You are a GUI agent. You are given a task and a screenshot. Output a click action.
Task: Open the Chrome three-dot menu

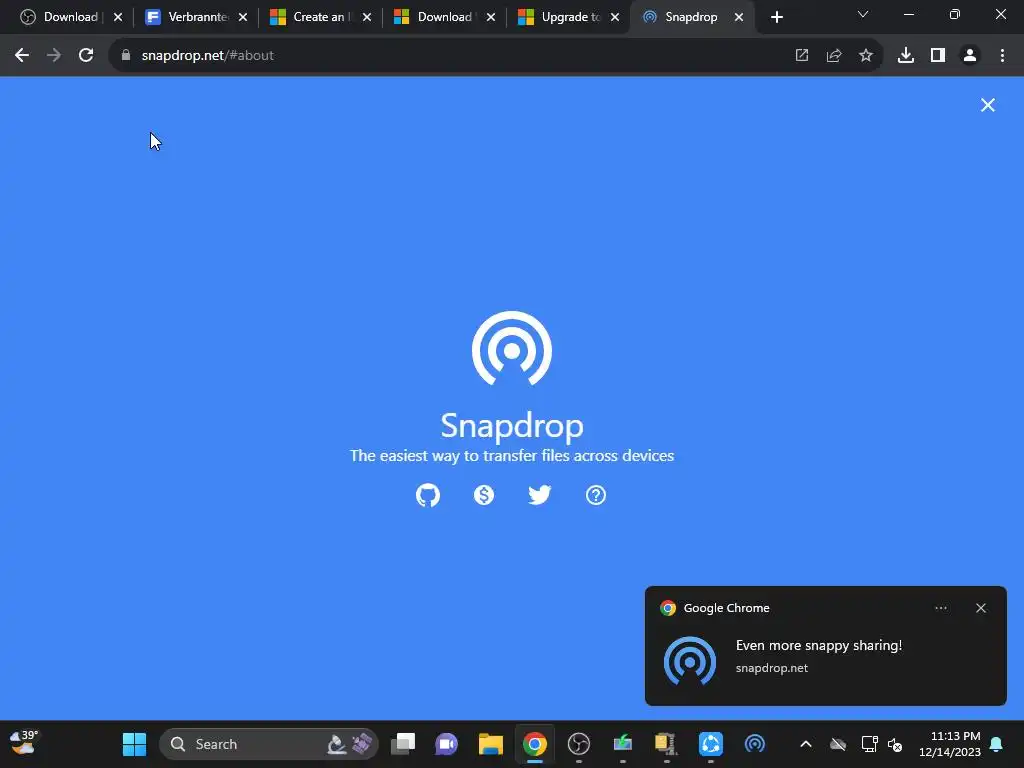tap(1002, 56)
